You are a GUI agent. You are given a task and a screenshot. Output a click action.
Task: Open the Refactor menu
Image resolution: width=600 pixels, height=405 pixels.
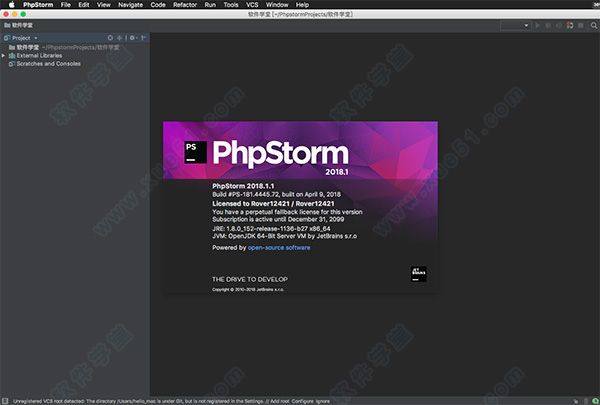click(x=185, y=5)
